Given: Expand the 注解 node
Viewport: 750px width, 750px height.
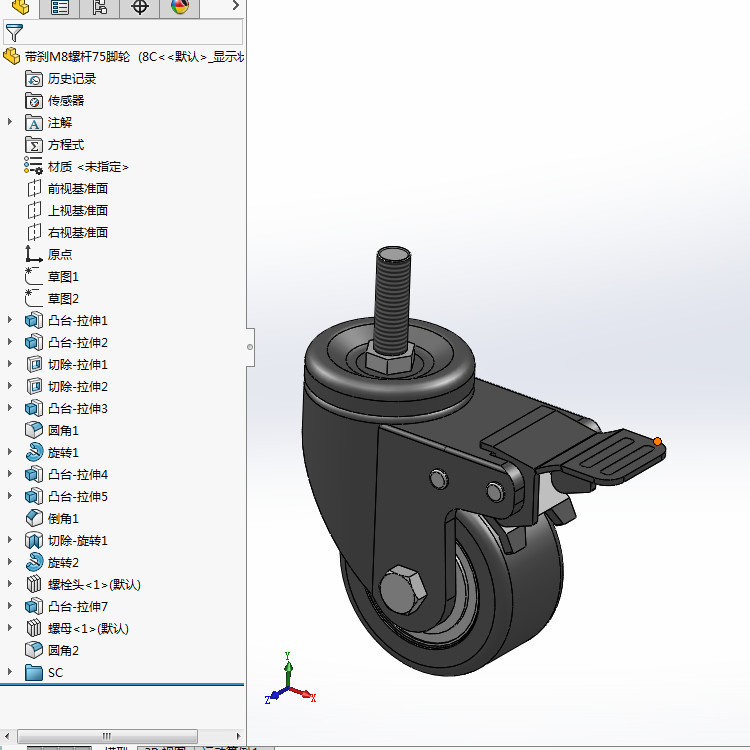Looking at the screenshot, I should [10, 122].
